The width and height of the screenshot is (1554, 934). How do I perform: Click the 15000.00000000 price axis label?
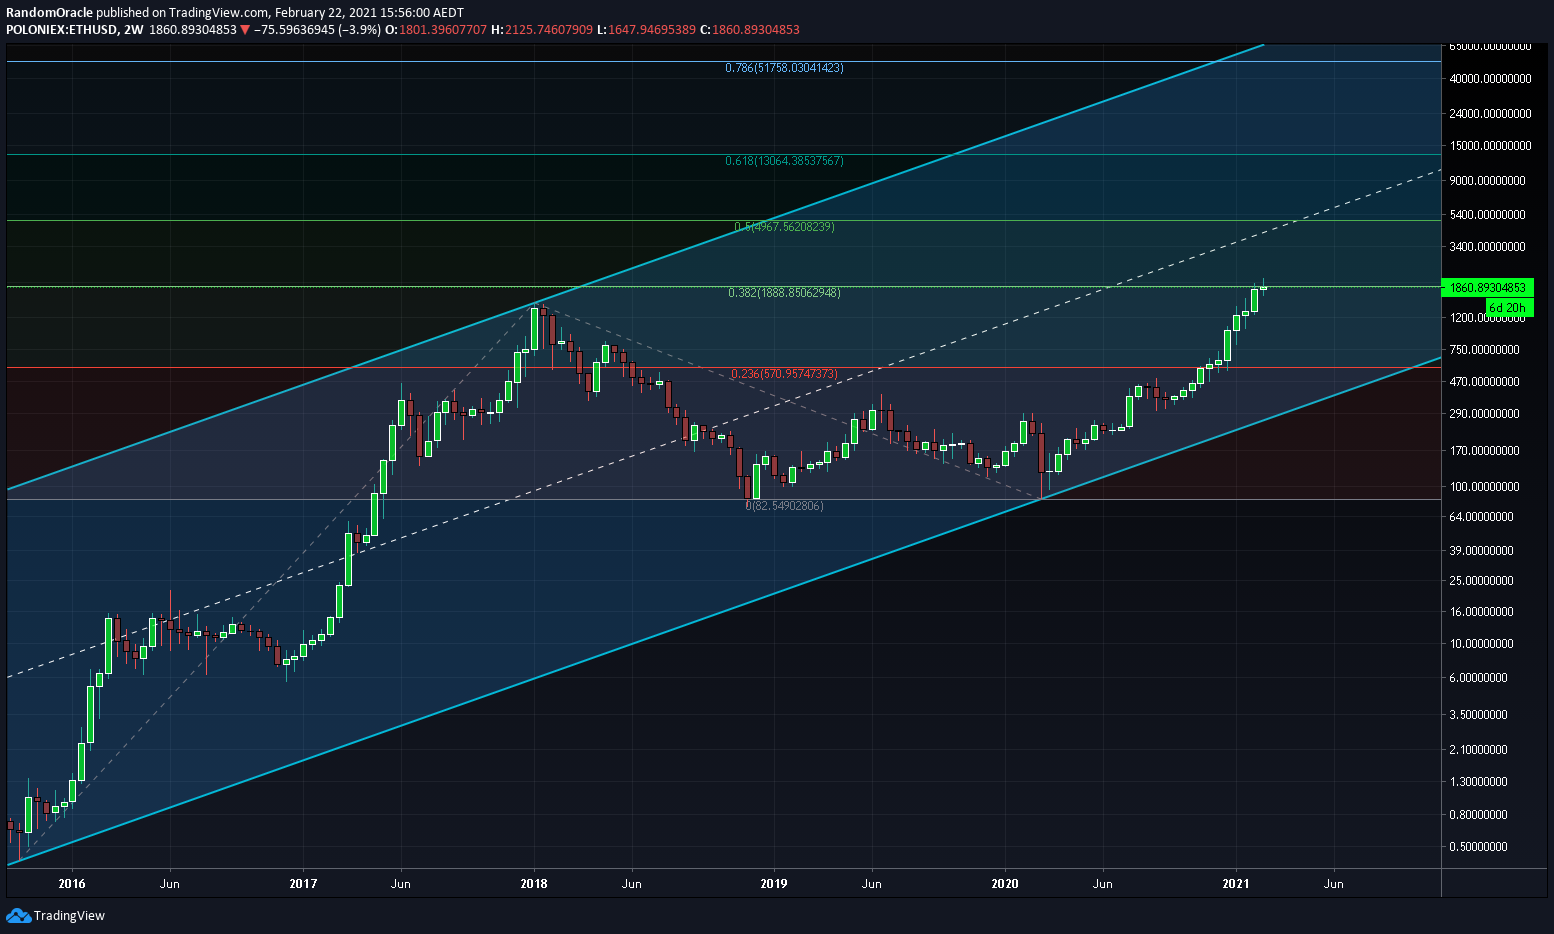1490,146
